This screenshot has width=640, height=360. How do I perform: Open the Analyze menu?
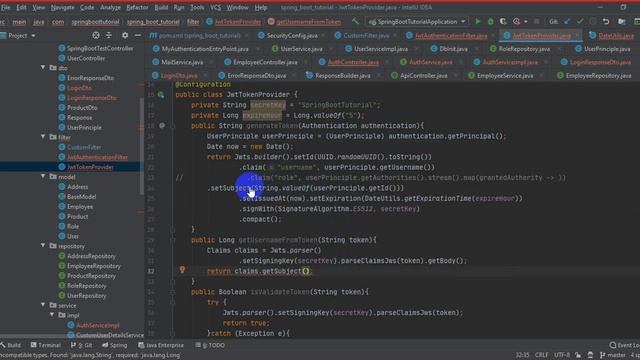(x=110, y=7)
